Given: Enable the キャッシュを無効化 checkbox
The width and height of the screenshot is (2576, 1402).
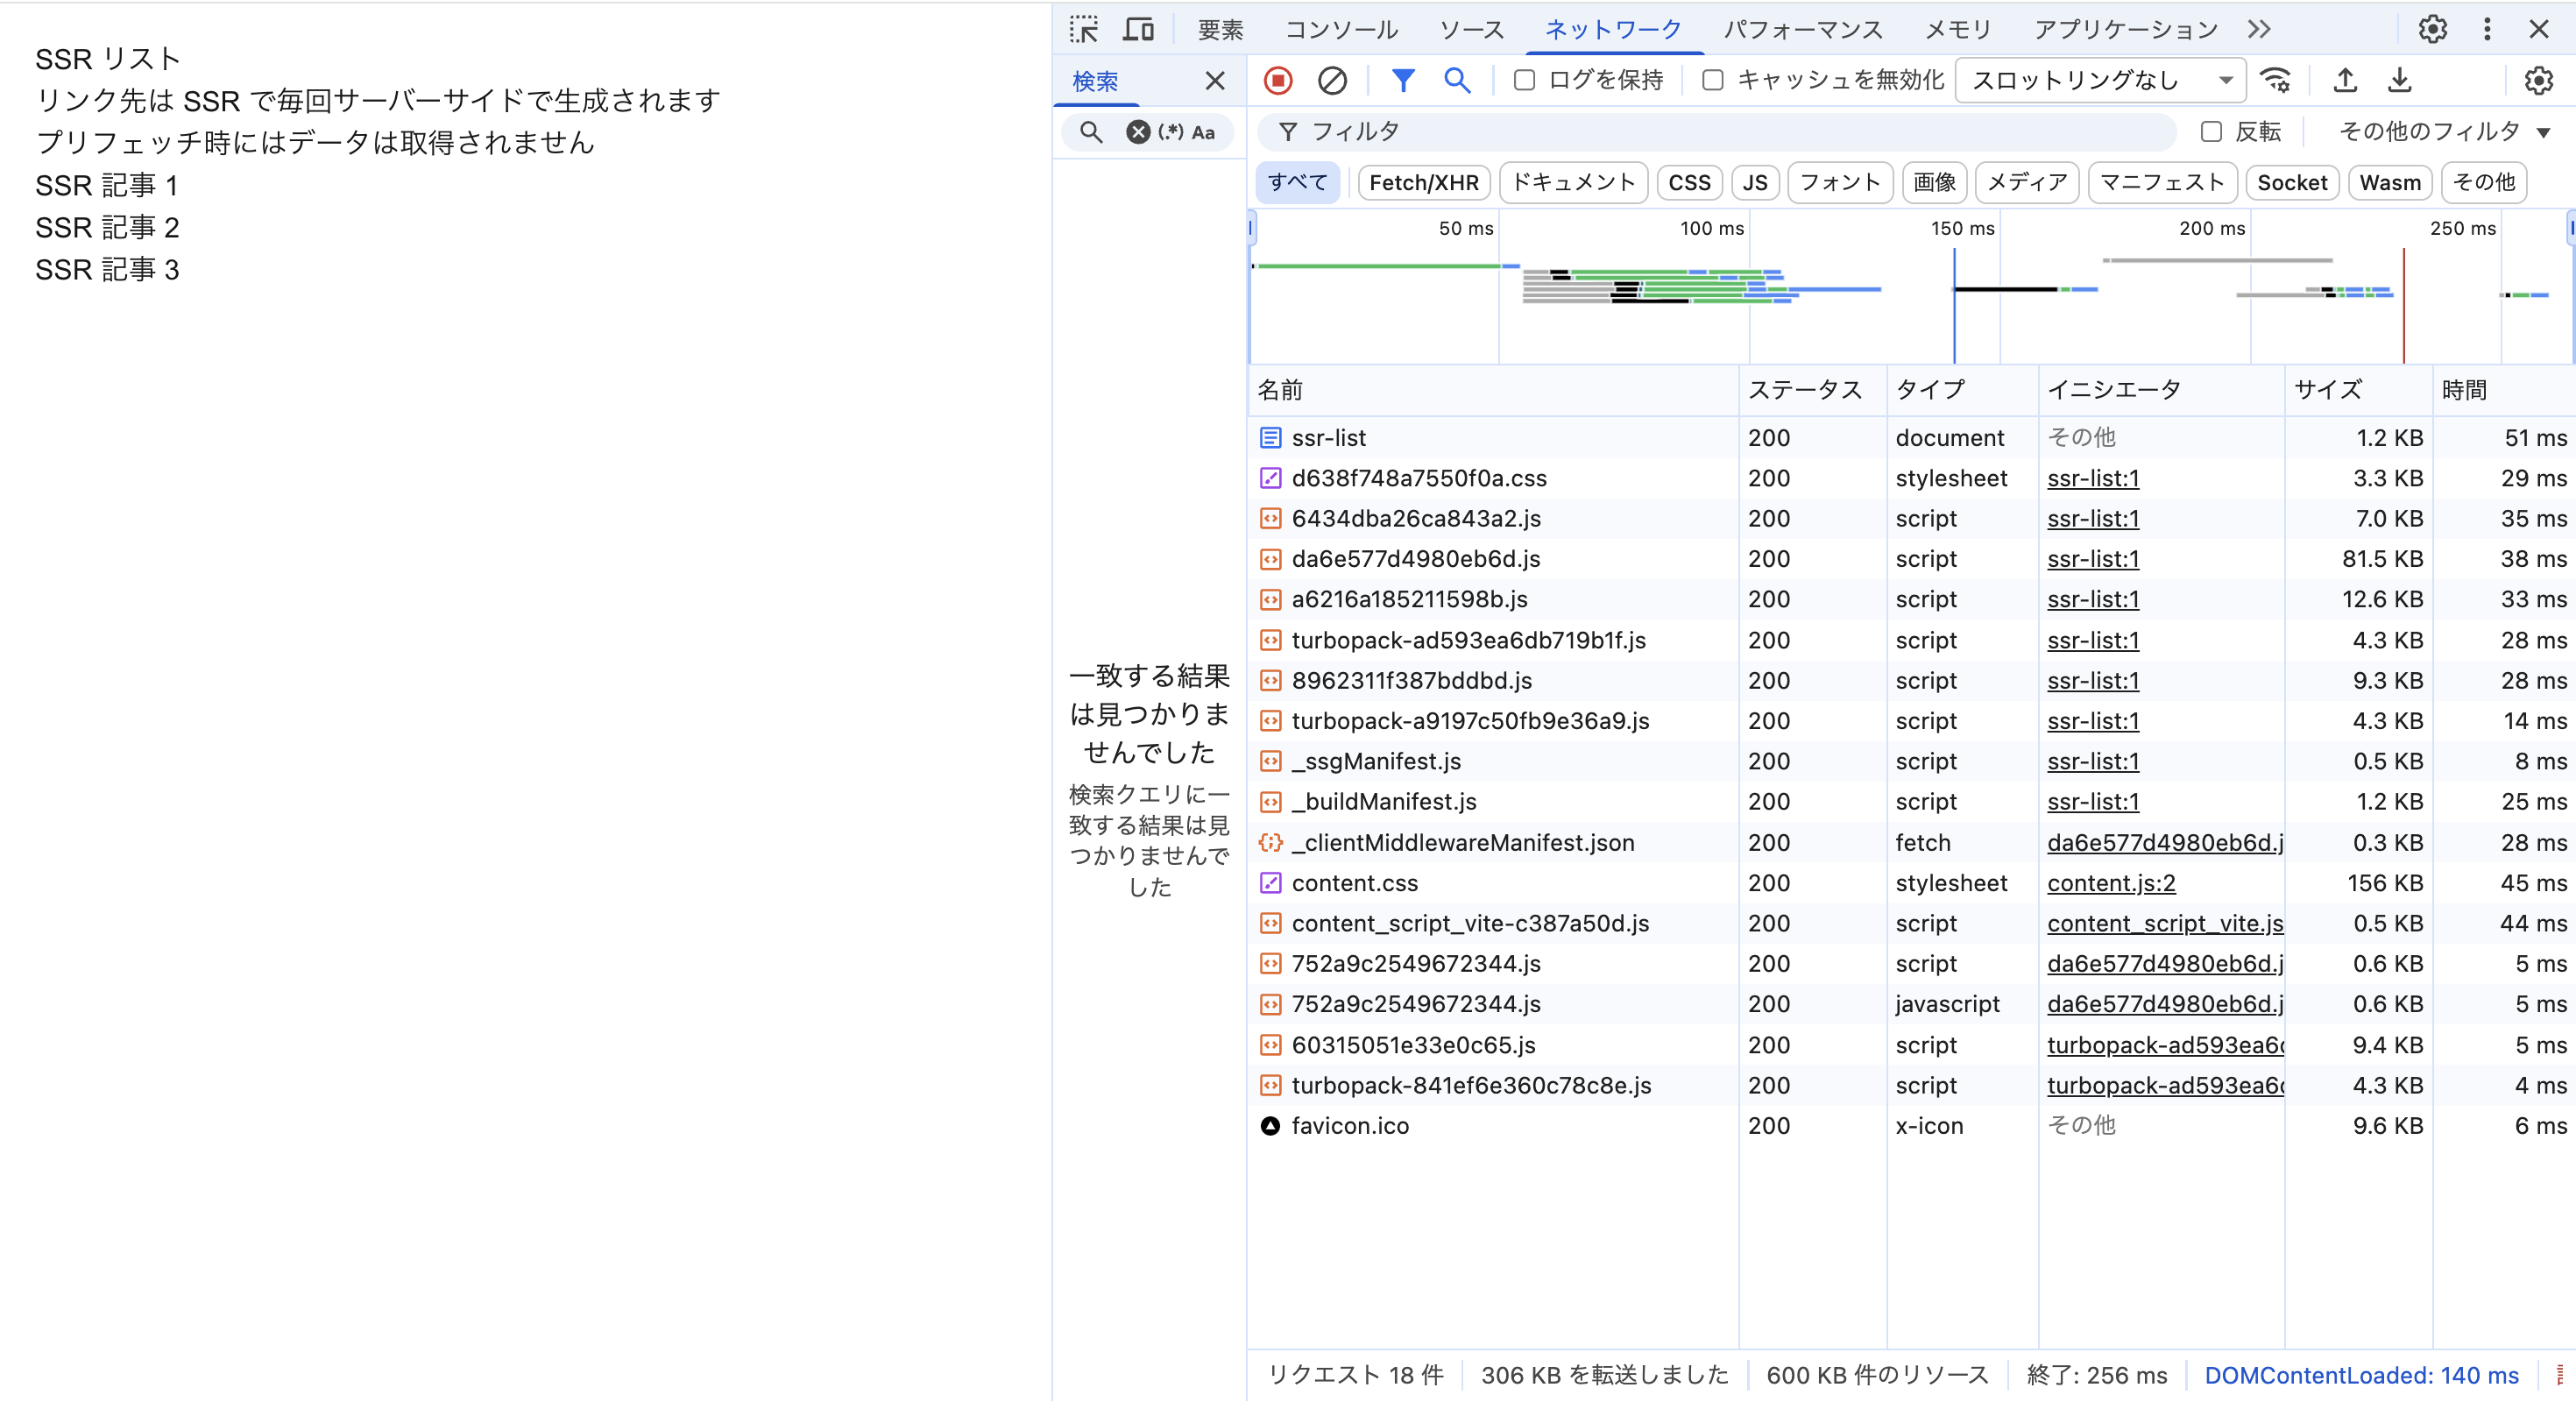Looking at the screenshot, I should 1713,80.
